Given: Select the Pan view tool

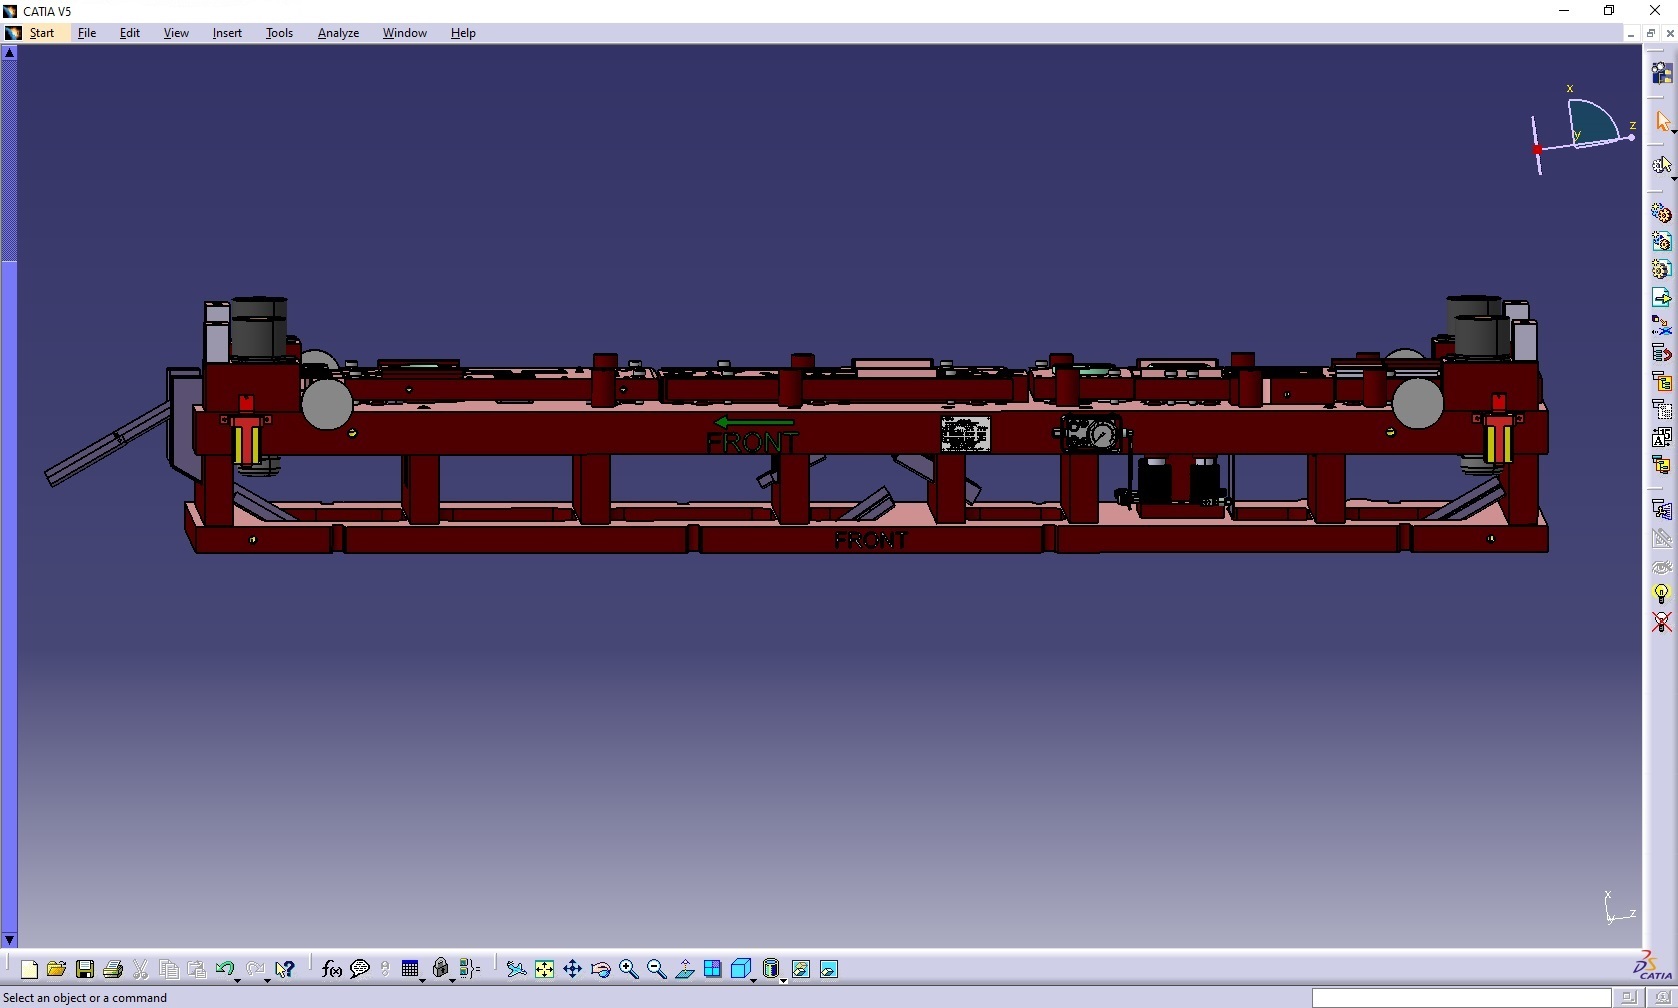Looking at the screenshot, I should point(572,969).
